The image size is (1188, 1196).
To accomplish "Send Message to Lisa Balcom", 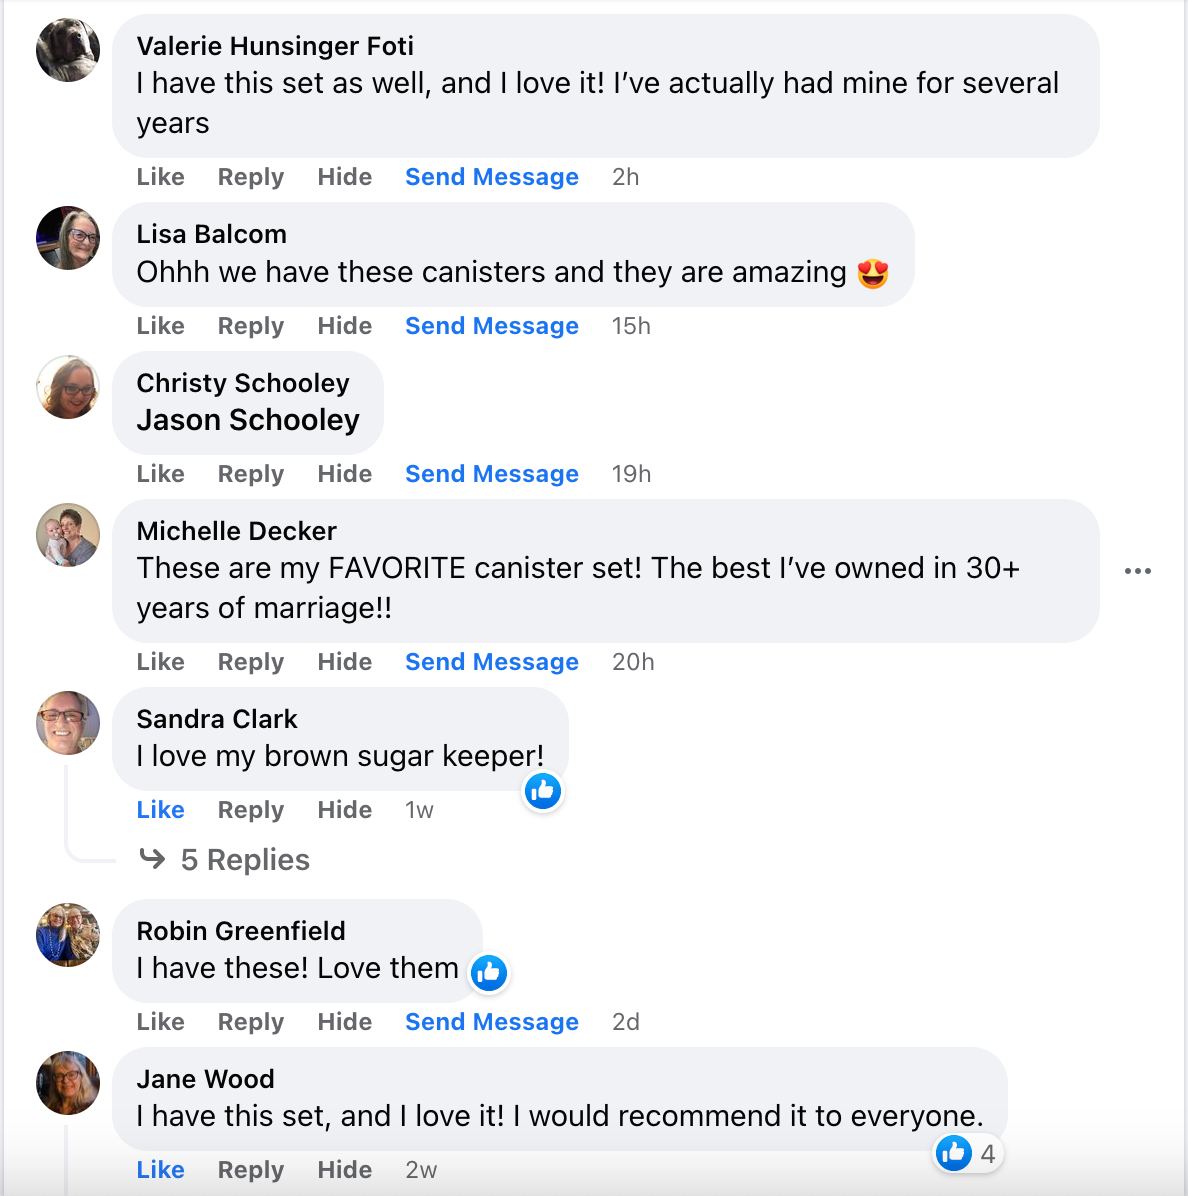I will coord(491,326).
